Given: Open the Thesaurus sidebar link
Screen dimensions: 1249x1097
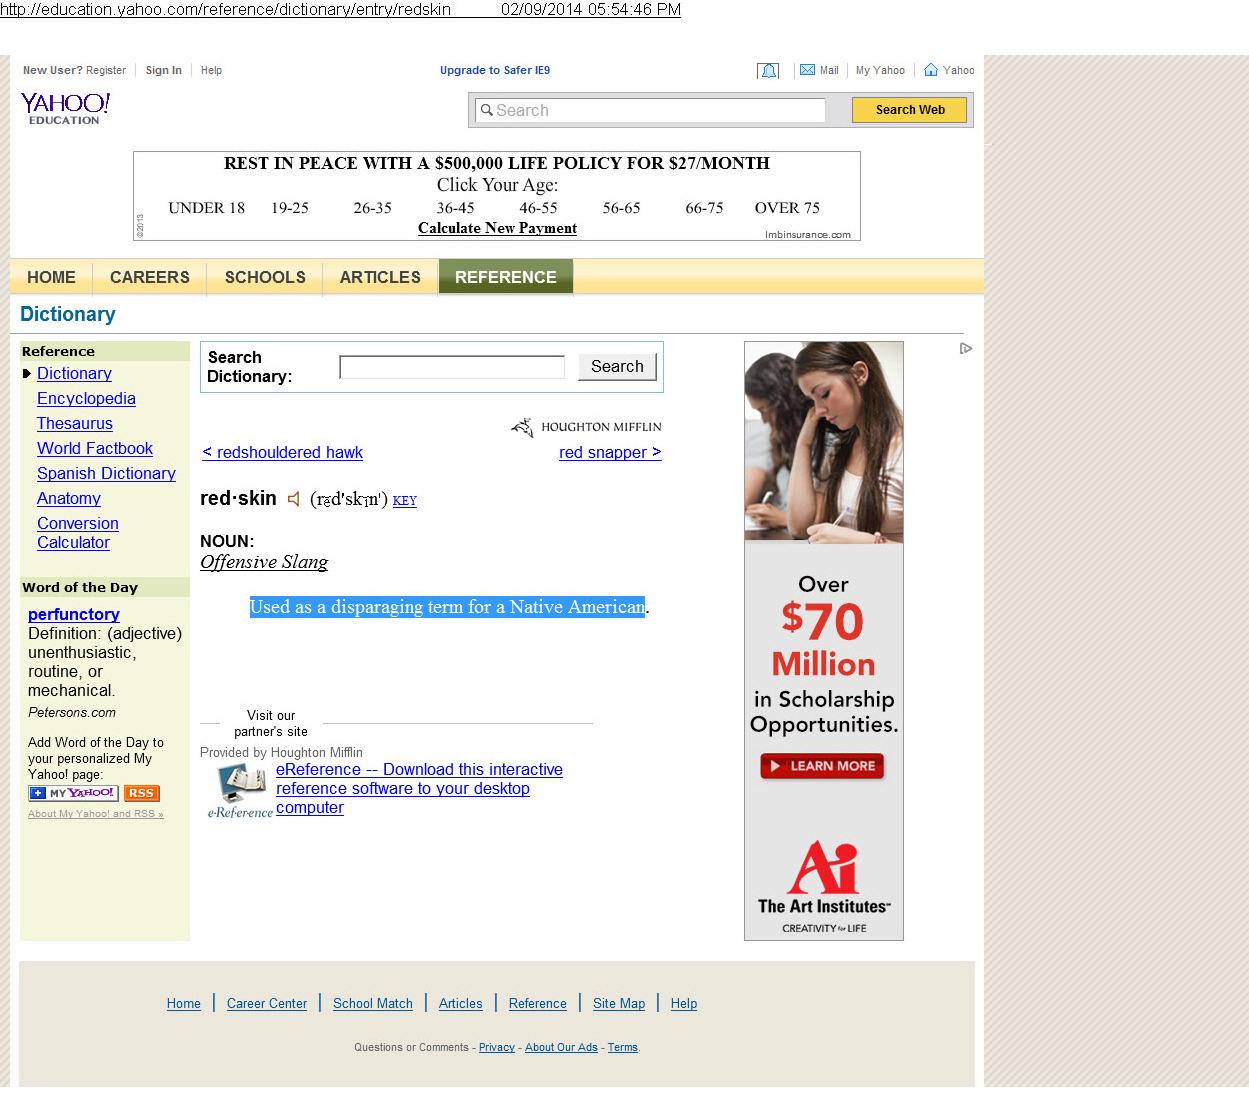Looking at the screenshot, I should pyautogui.click(x=75, y=424).
